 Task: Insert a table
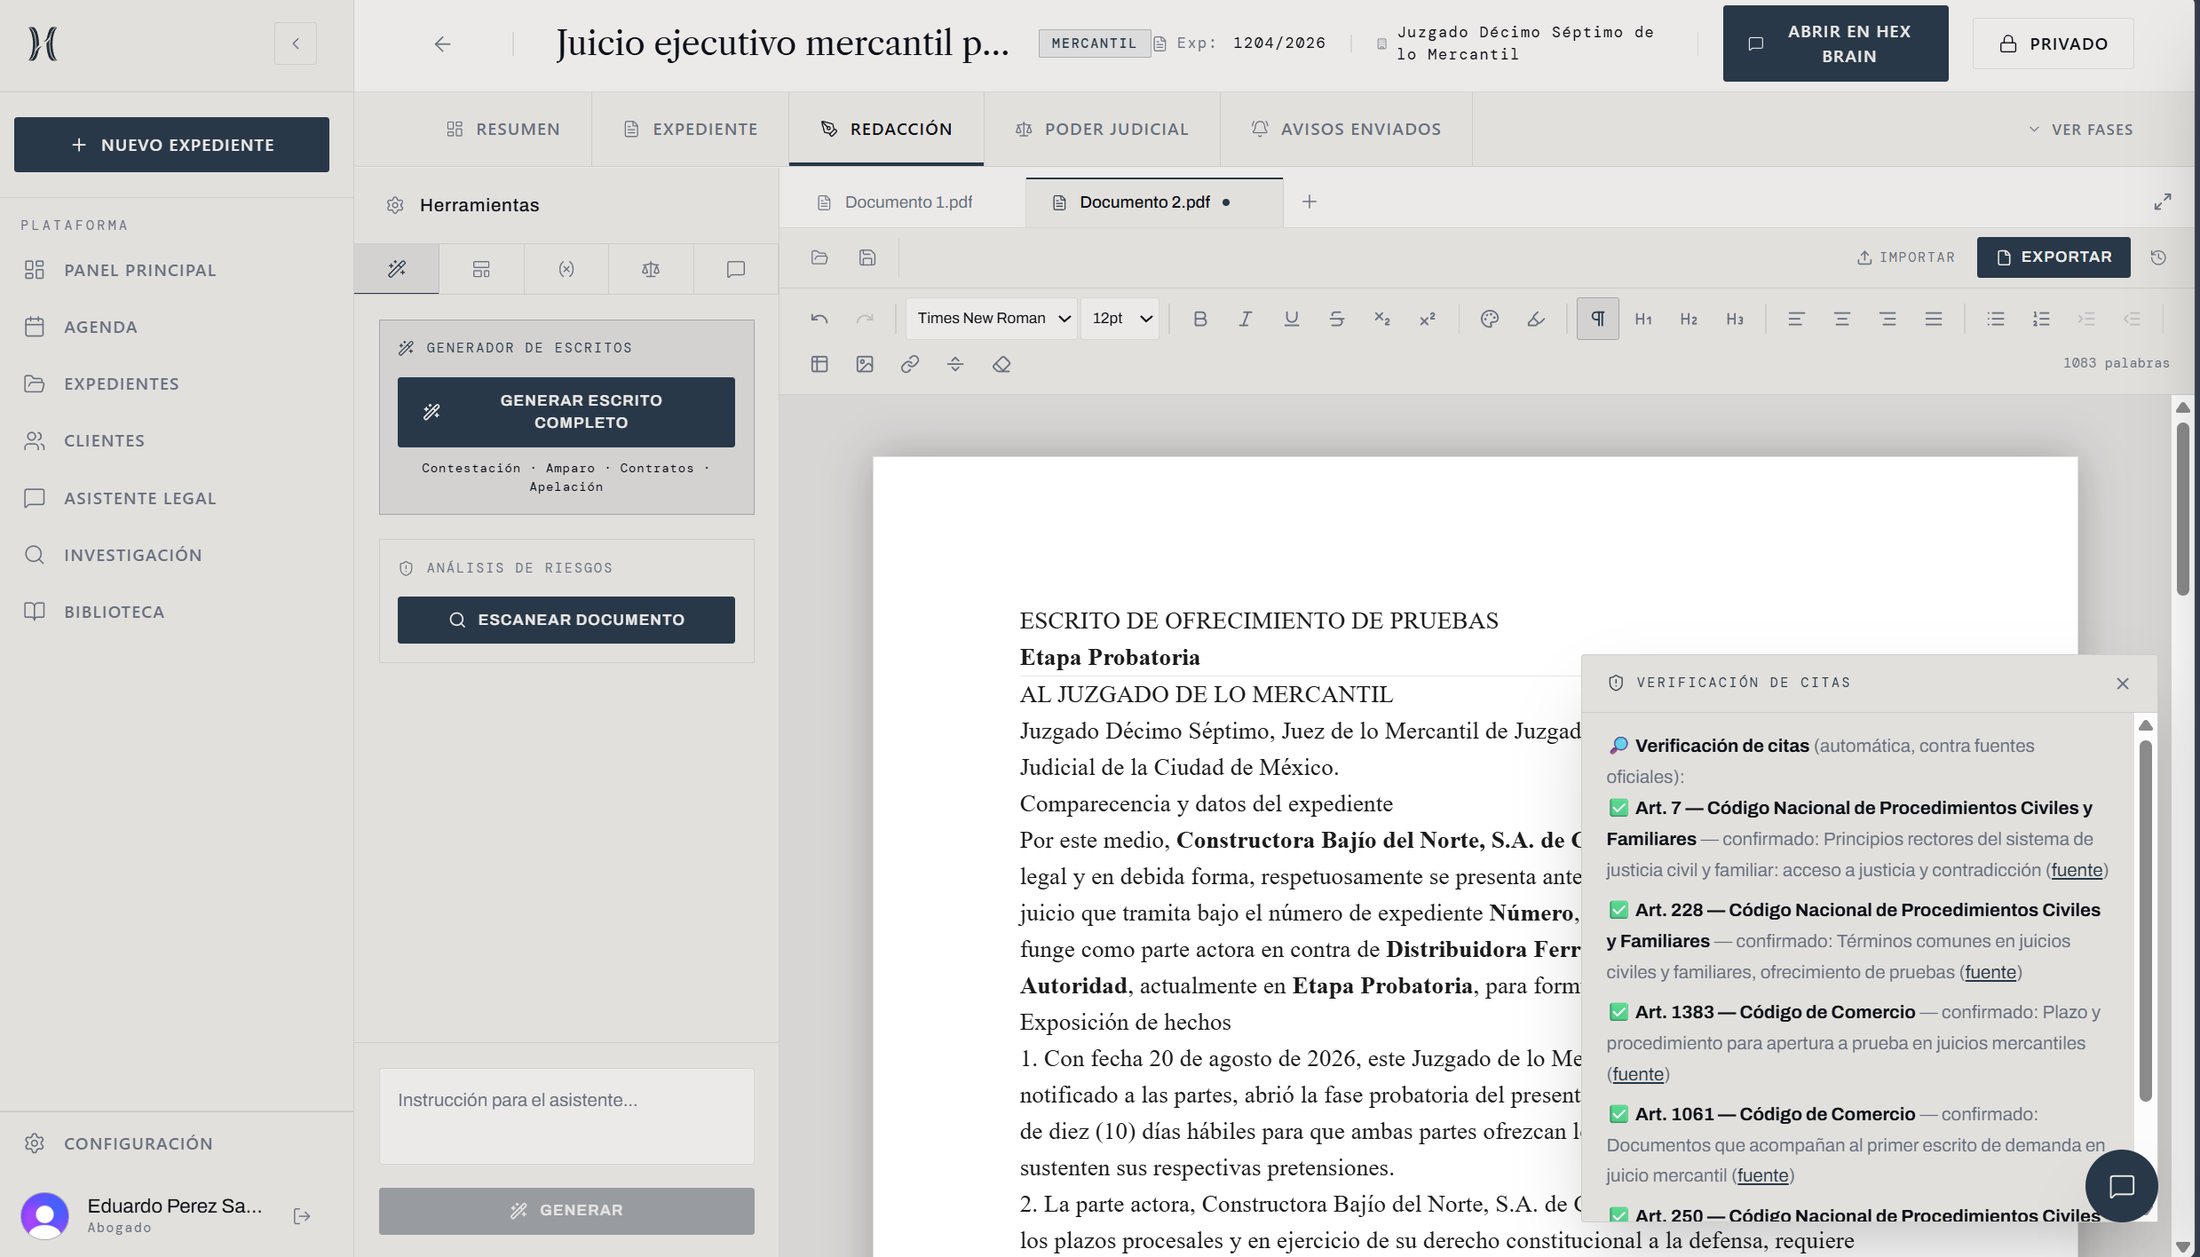coord(819,364)
